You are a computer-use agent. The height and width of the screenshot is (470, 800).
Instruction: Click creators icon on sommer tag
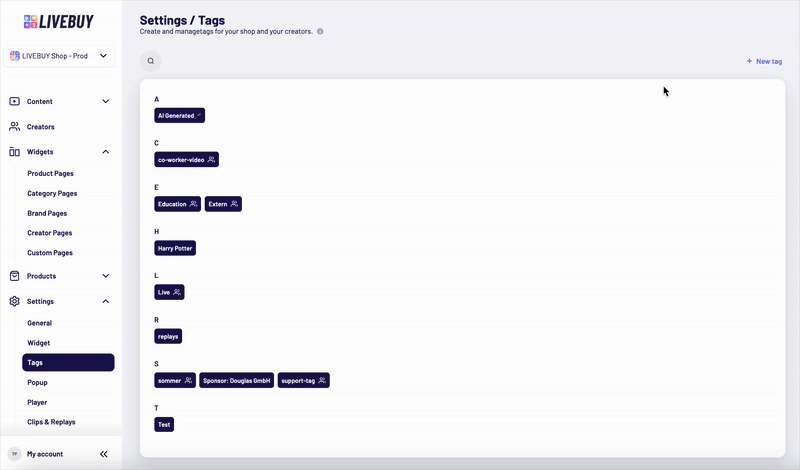188,380
